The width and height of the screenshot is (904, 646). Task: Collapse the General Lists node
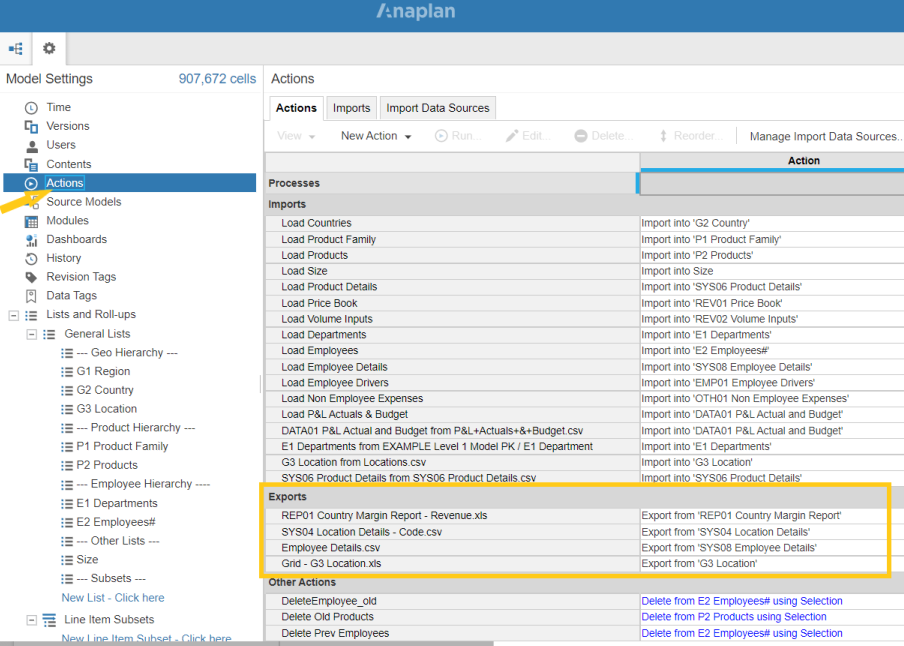coord(32,335)
